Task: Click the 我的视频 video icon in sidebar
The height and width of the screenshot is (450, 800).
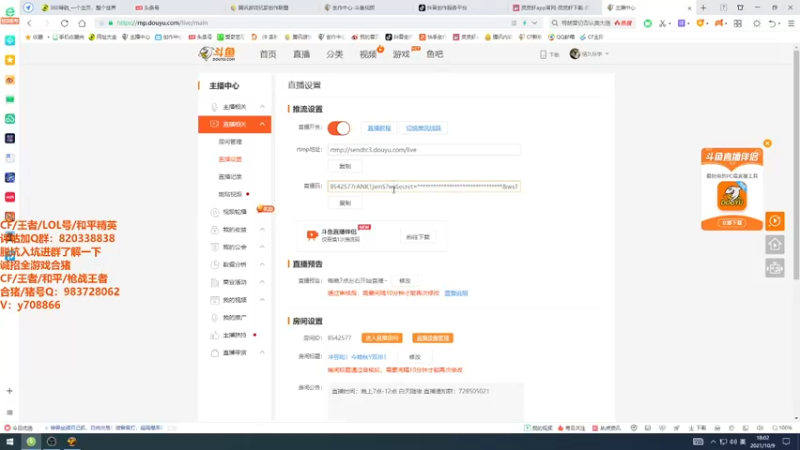Action: click(214, 300)
